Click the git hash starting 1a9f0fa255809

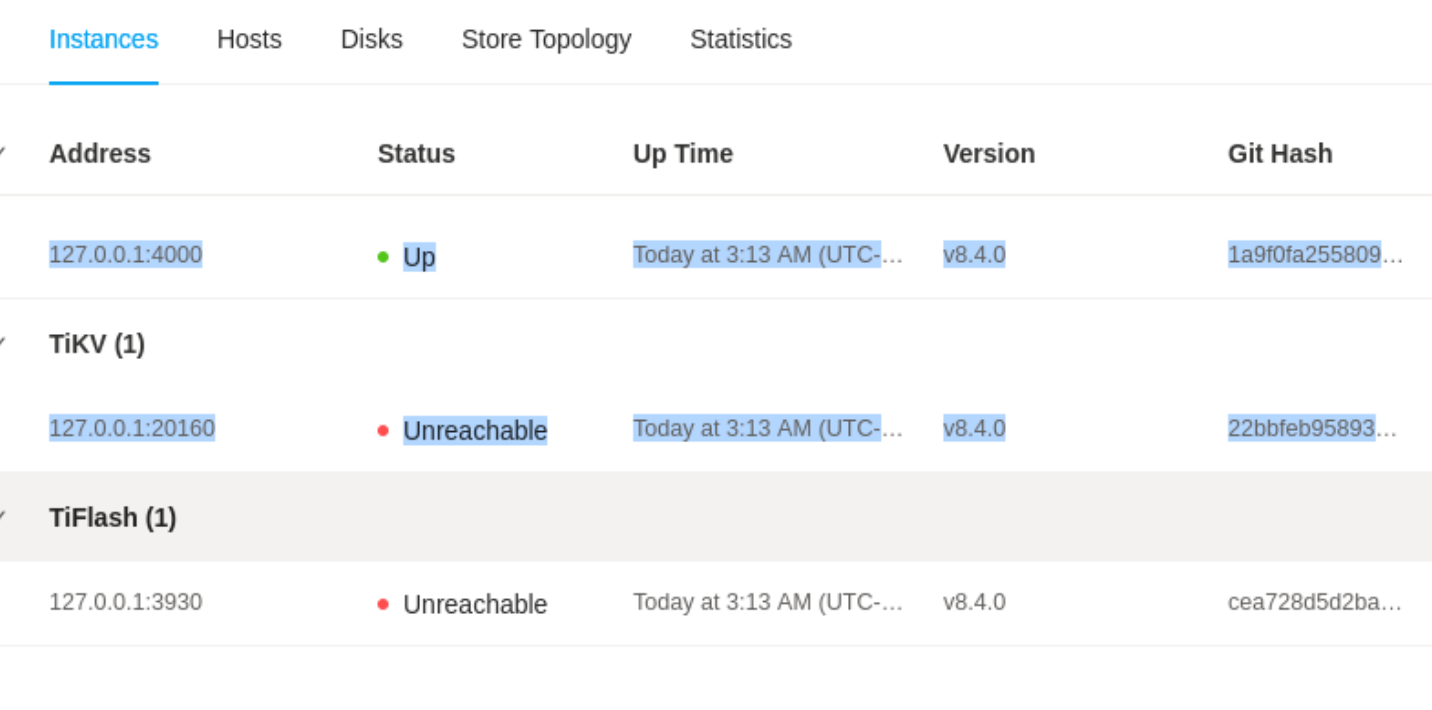pyautogui.click(x=1314, y=255)
